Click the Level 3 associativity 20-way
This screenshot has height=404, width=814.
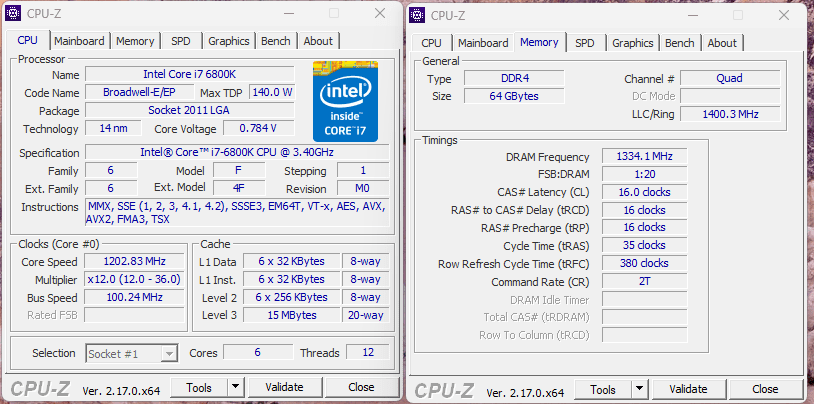pos(365,315)
